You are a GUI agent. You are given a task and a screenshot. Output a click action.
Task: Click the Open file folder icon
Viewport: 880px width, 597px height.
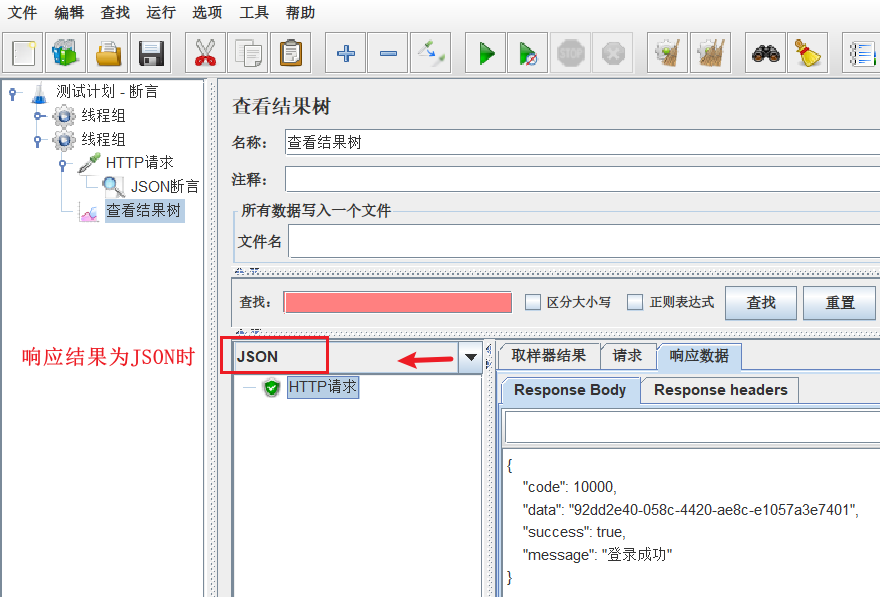coord(108,53)
